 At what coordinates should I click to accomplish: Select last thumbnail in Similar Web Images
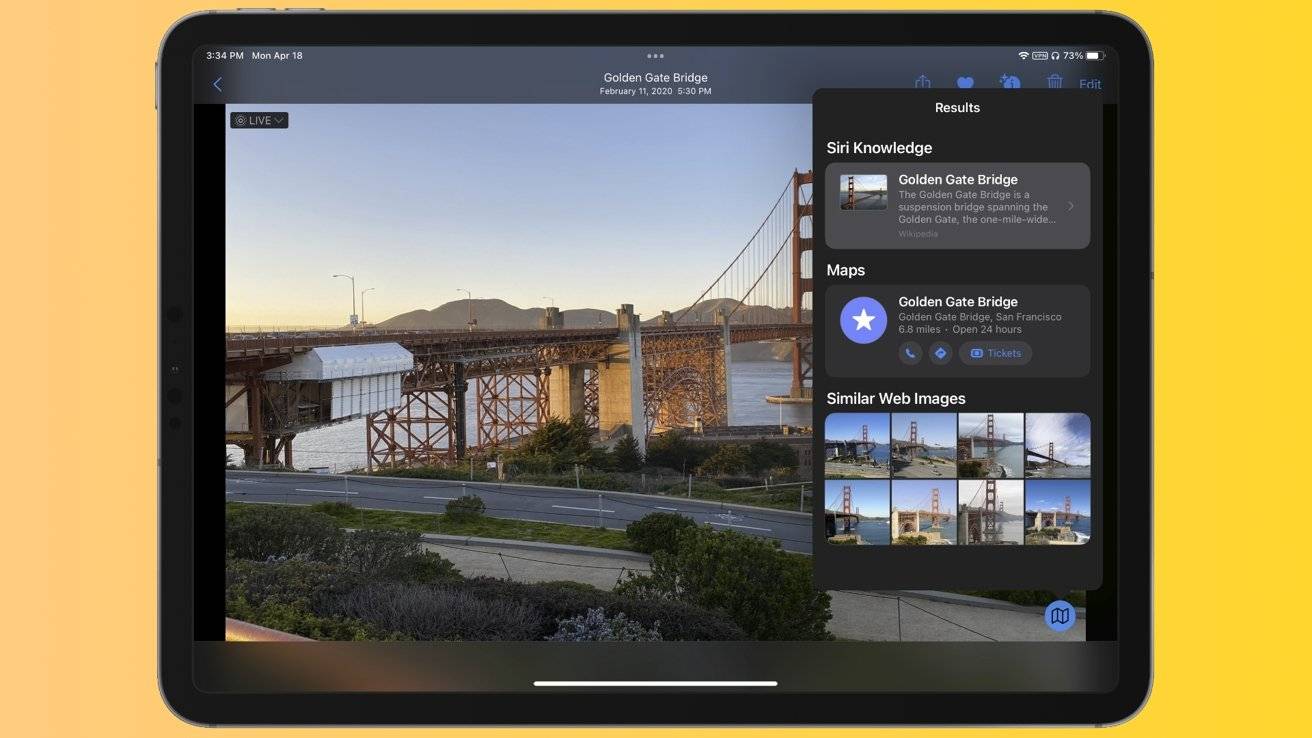click(1058, 512)
